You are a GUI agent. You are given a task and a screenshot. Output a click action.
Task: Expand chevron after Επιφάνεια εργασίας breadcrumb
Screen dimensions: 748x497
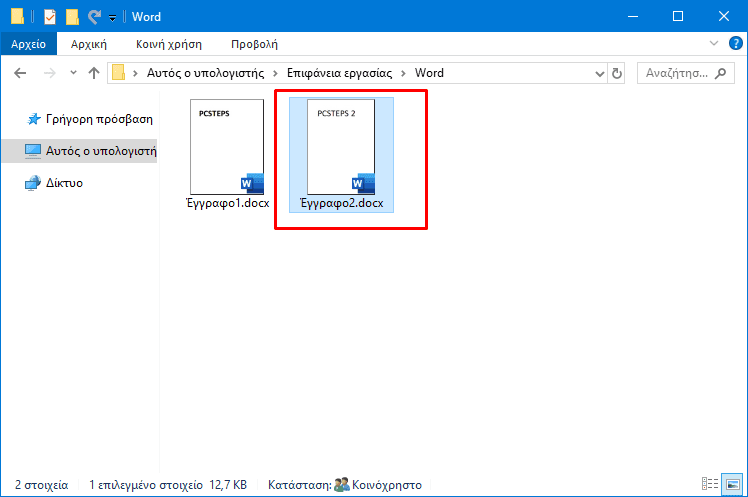tap(403, 73)
